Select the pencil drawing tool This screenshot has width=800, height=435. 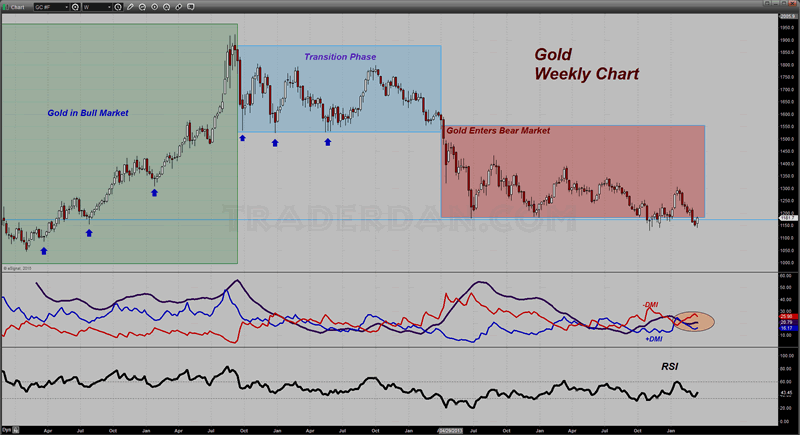(130, 7)
